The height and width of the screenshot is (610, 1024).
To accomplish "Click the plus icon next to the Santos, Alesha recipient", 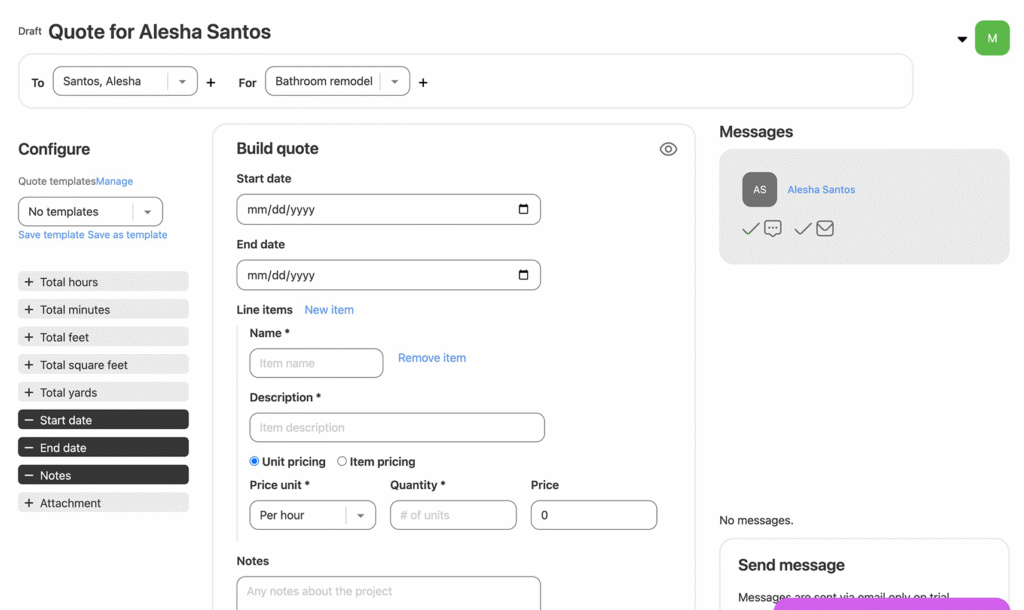I will point(211,83).
